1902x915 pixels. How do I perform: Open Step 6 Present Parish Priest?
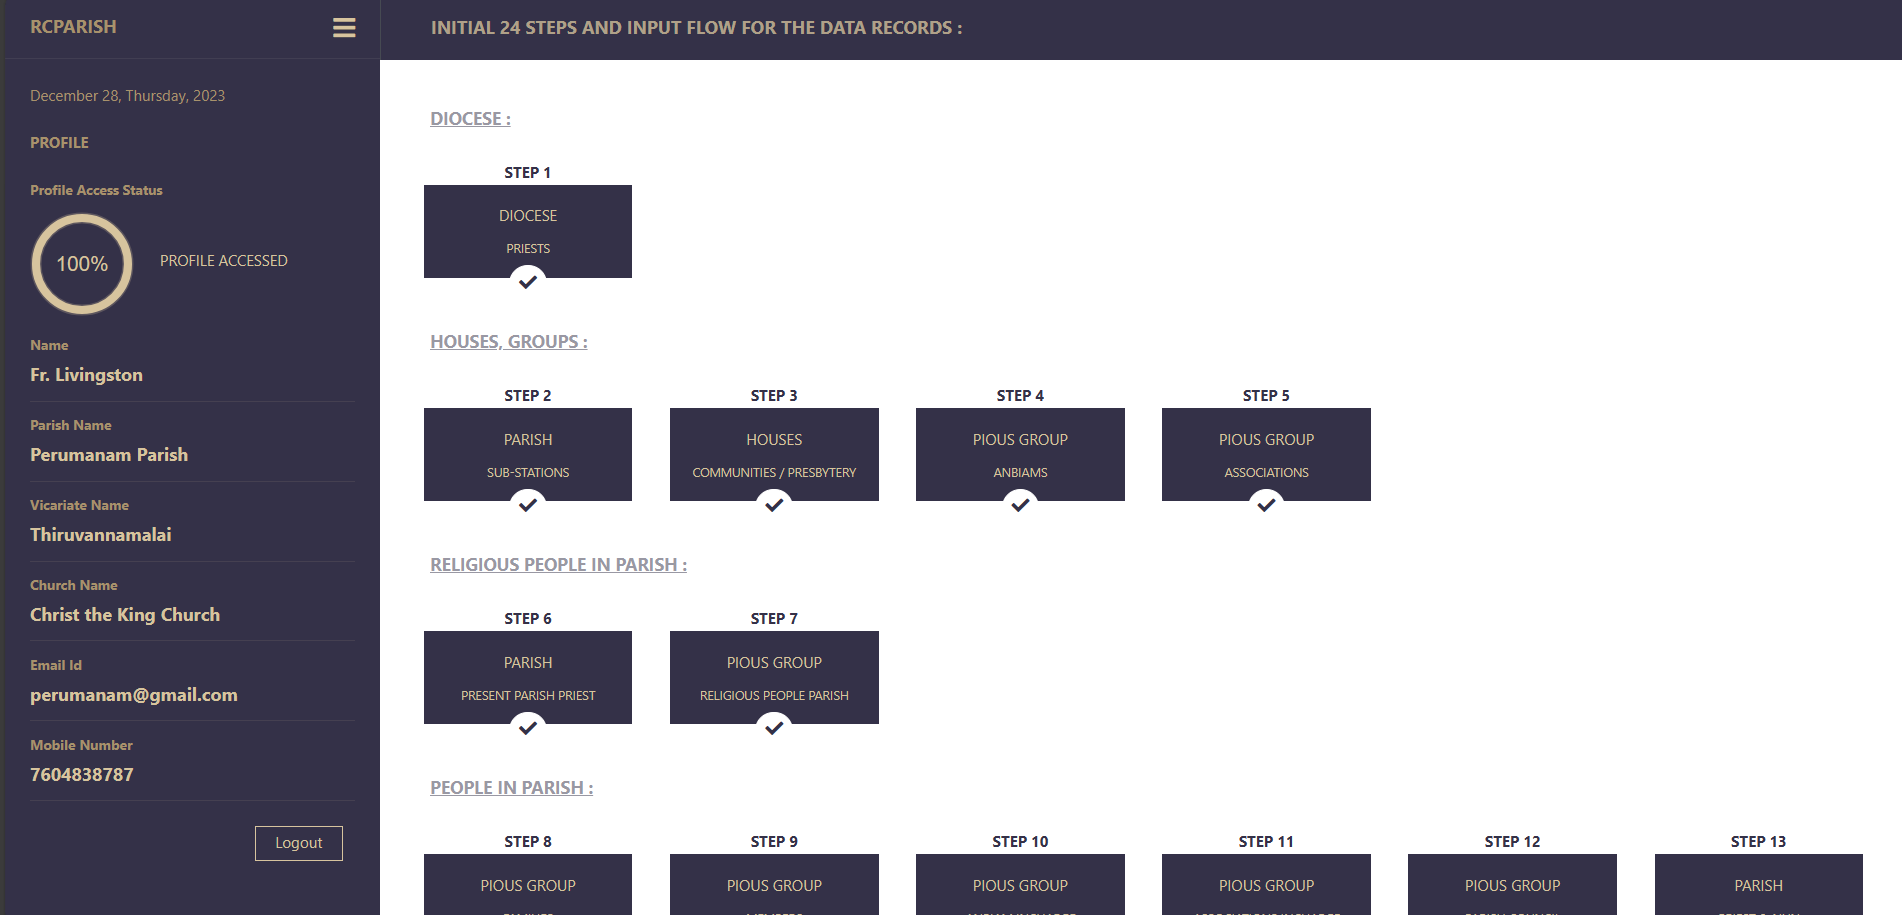528,676
